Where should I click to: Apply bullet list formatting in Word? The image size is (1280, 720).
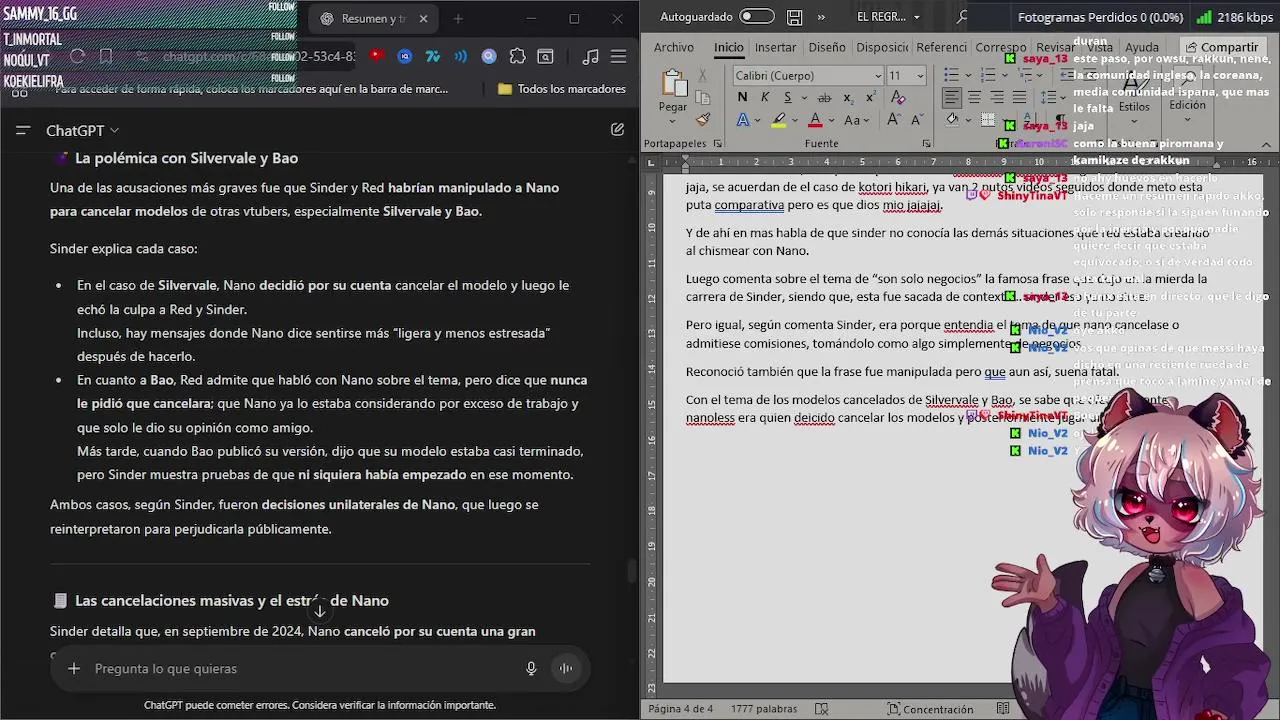[951, 75]
